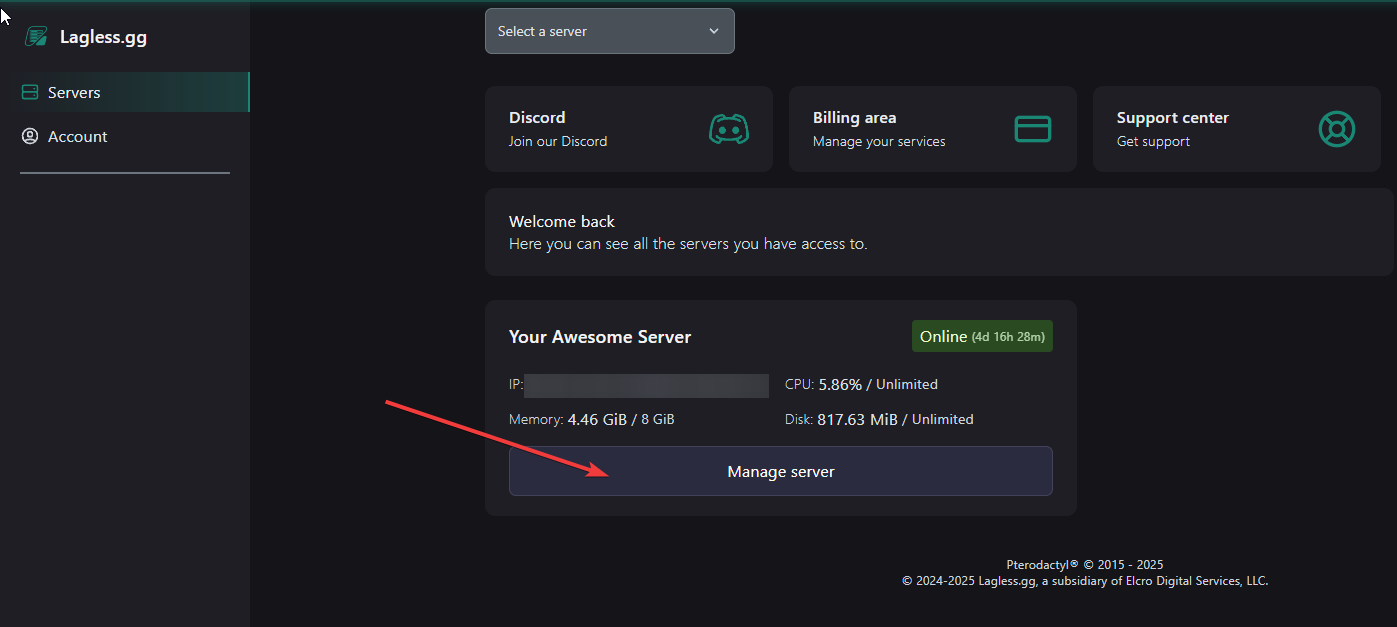Image resolution: width=1397 pixels, height=627 pixels.
Task: Click the Servers icon in the sidebar
Action: click(x=30, y=92)
